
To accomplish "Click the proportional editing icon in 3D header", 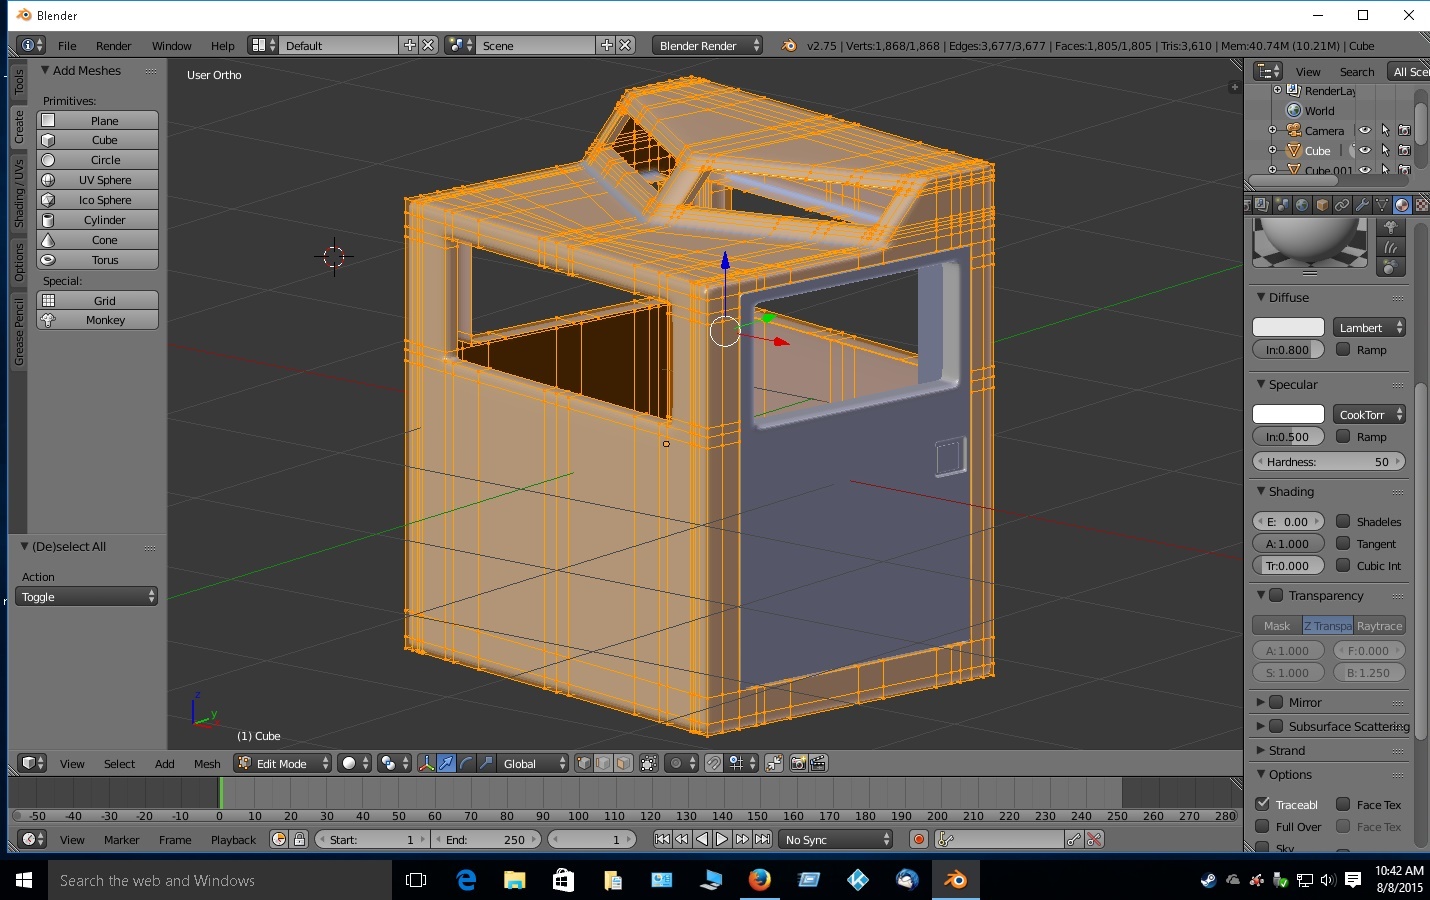I will pyautogui.click(x=676, y=763).
